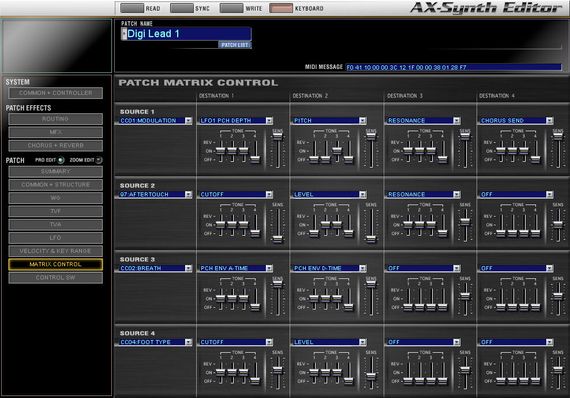The width and height of the screenshot is (570, 398).
Task: Toggle tone 2 switch for PCH ENV D-TIME
Action: click(325, 298)
